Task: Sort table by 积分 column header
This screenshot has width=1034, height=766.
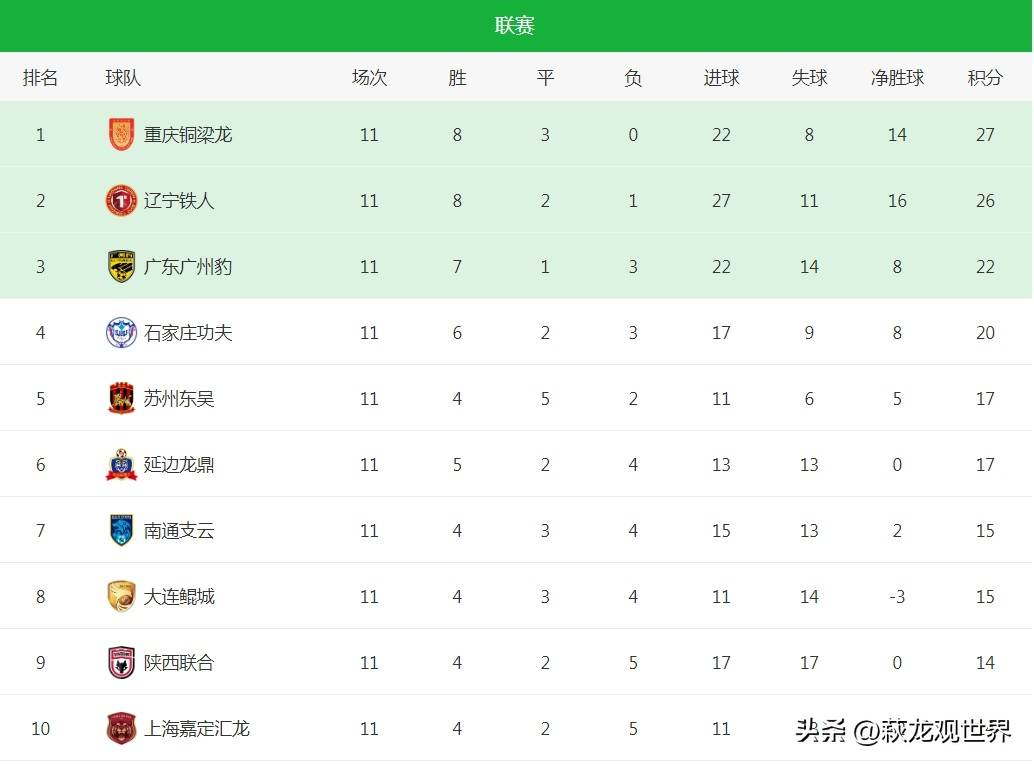Action: pyautogui.click(x=985, y=77)
